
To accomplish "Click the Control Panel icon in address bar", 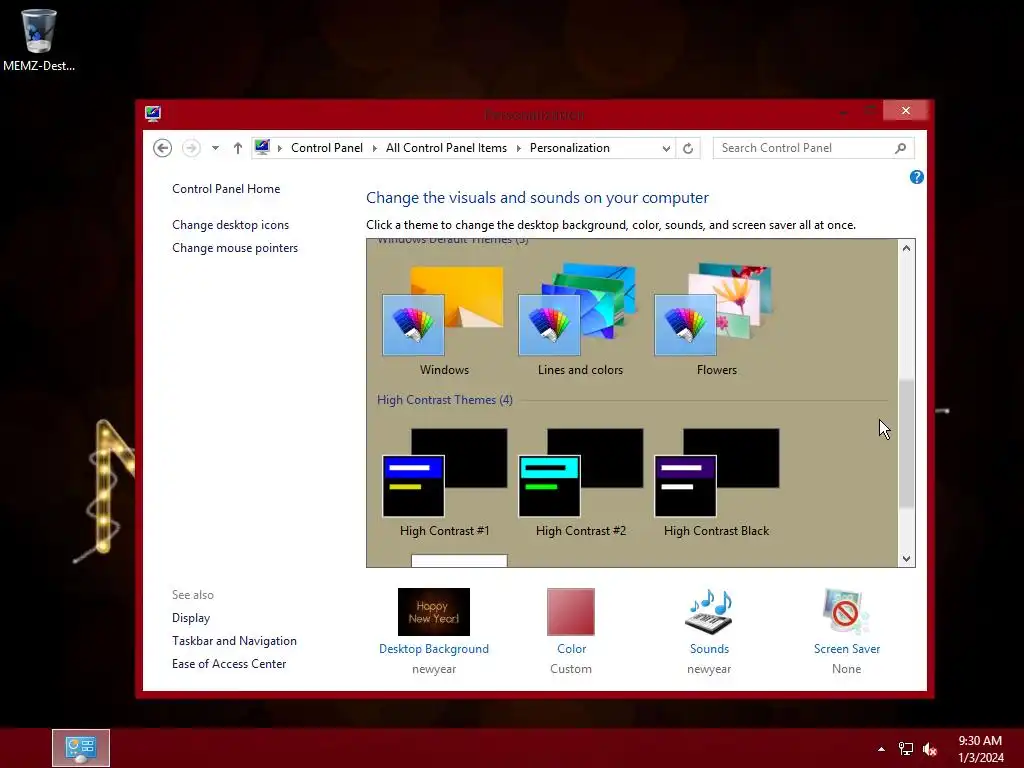I will pos(263,148).
